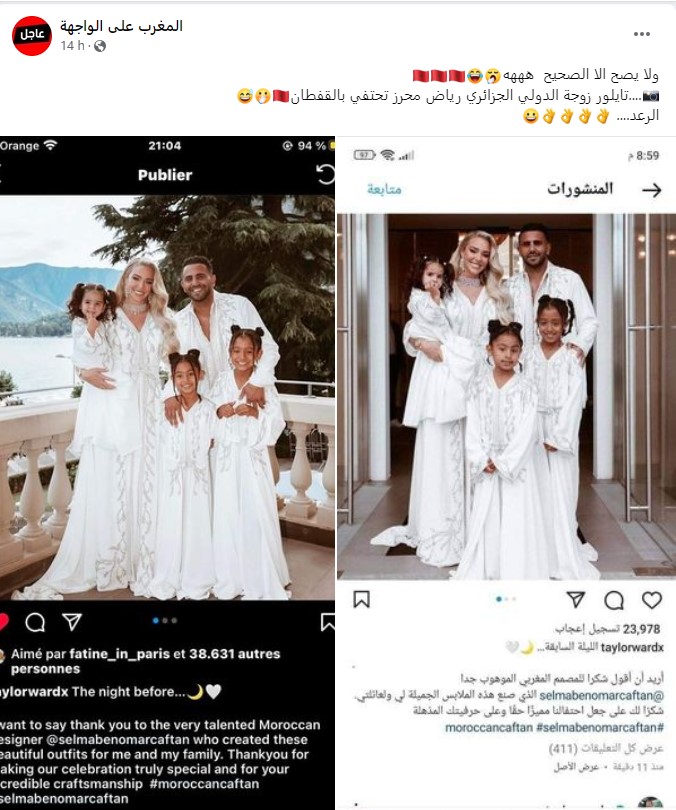Tap the moroccancaftan hashtag in Arabic caption
Image resolution: width=676 pixels, height=810 pixels.
coord(489,727)
